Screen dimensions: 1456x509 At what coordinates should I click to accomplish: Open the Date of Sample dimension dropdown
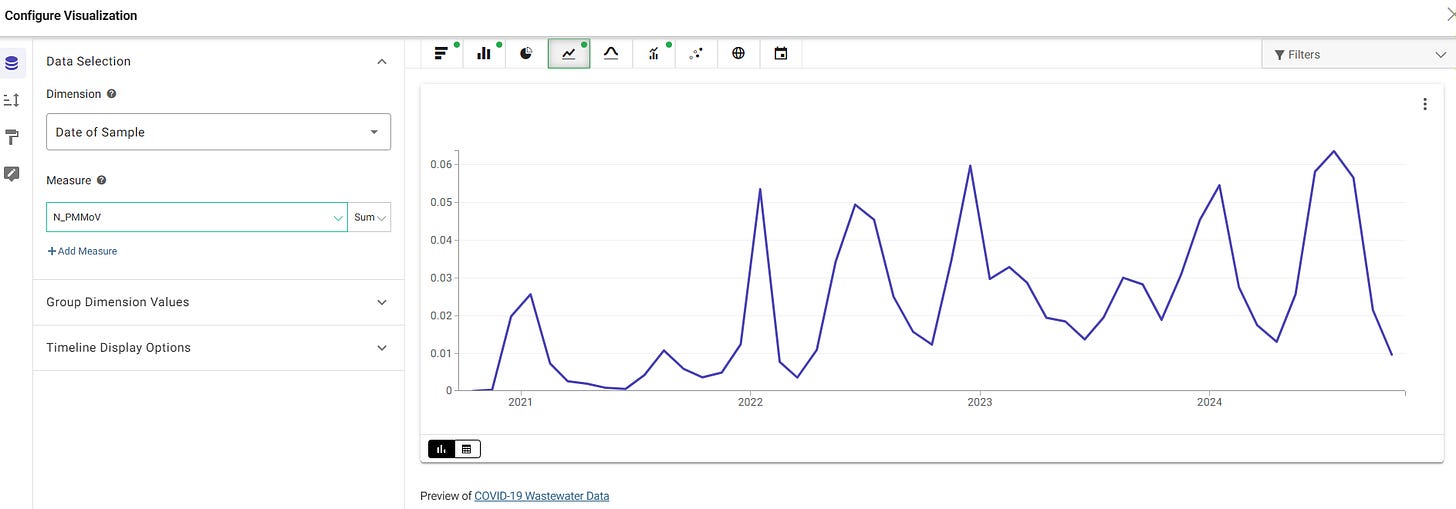click(x=218, y=132)
